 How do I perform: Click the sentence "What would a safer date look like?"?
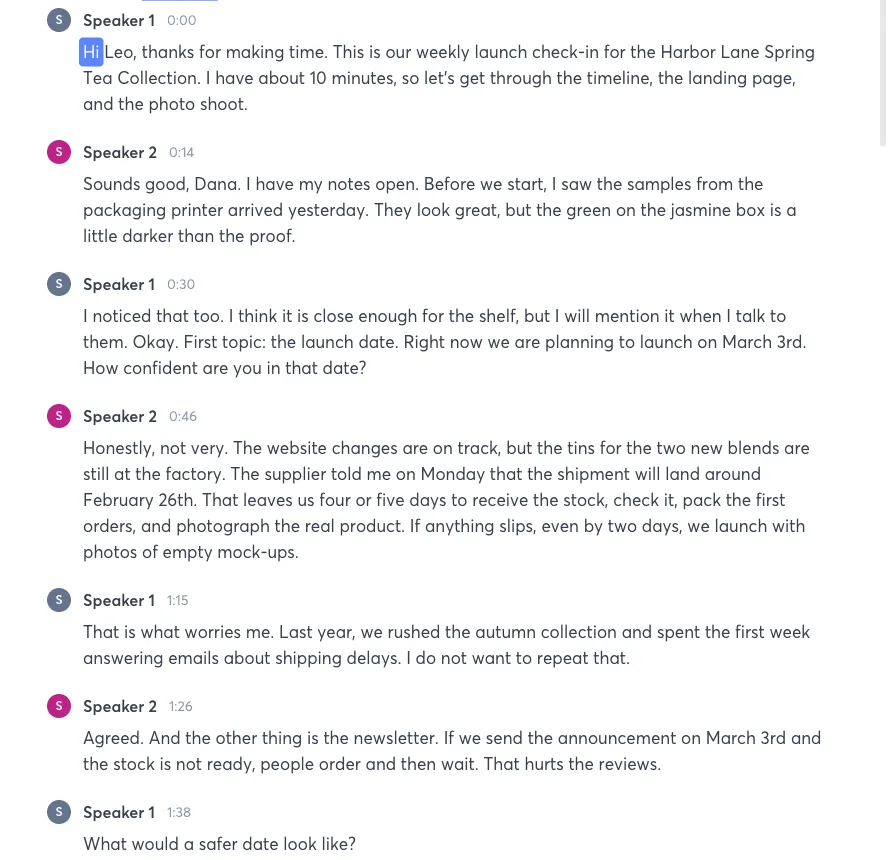pos(219,844)
